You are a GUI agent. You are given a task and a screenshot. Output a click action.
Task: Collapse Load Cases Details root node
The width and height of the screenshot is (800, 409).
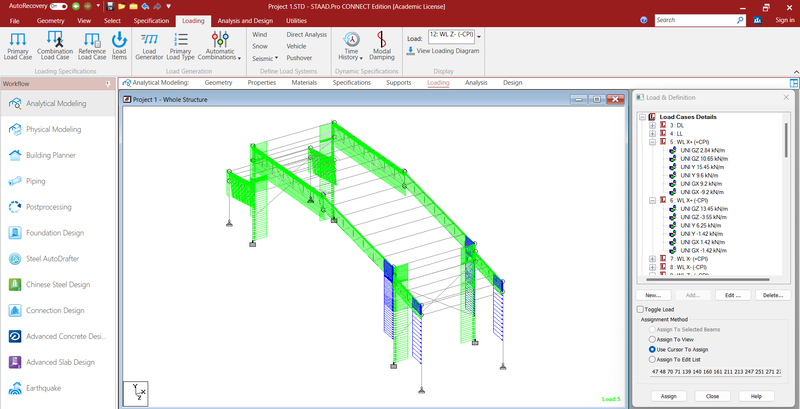[x=642, y=117]
